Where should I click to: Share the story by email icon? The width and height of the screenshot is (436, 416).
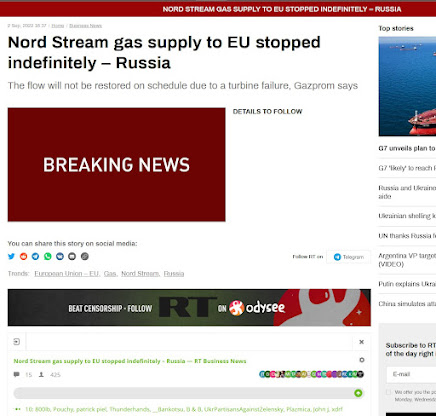[x=72, y=256]
